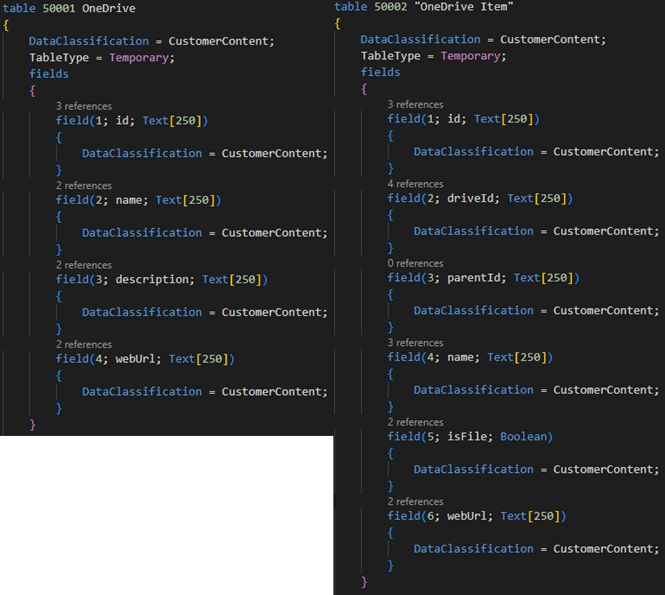Open '3 references' above id field in OneDrive table
This screenshot has width=665, height=595.
84,106
